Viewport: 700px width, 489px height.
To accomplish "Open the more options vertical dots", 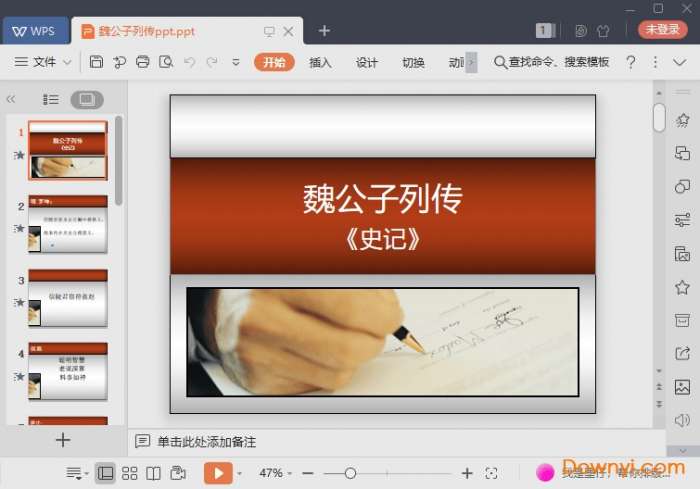I will (655, 62).
